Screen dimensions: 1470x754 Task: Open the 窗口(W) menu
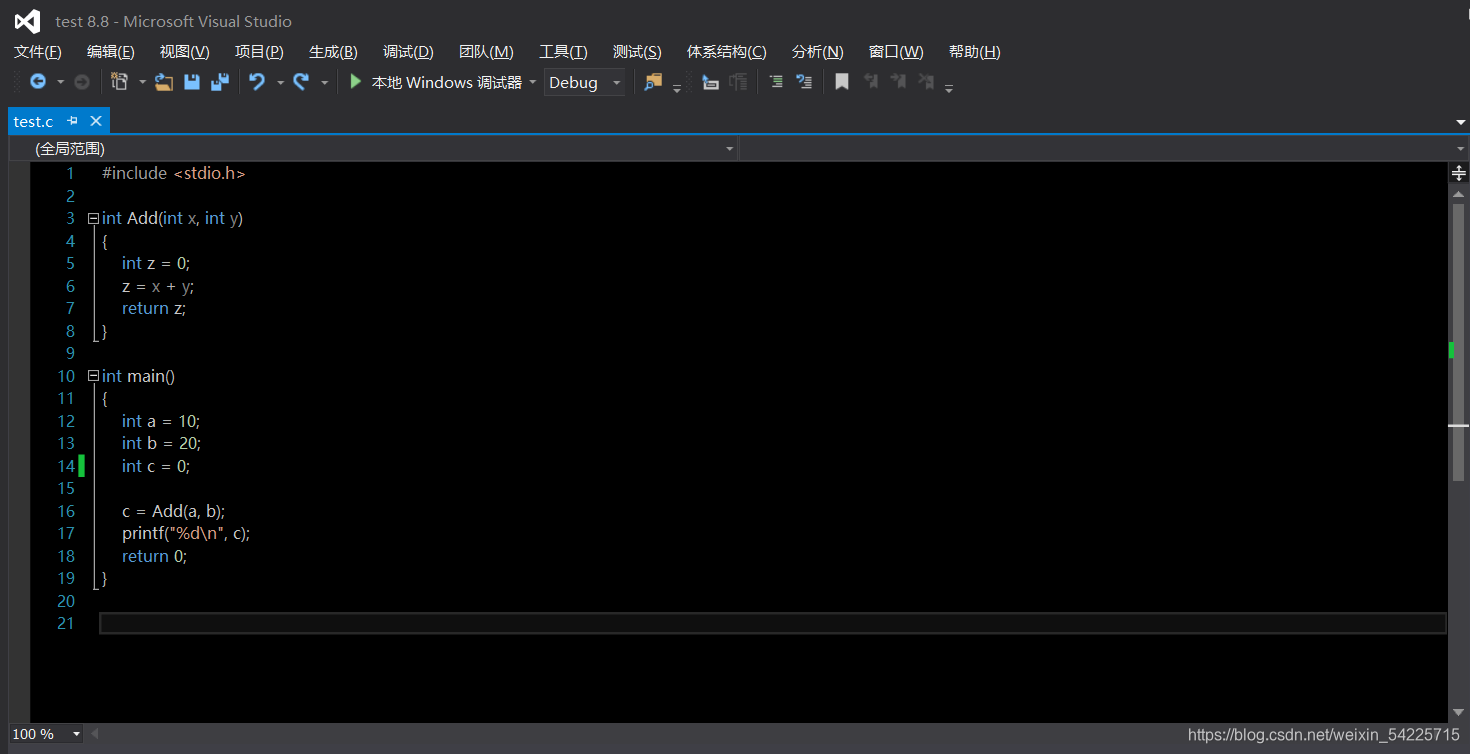click(x=896, y=52)
